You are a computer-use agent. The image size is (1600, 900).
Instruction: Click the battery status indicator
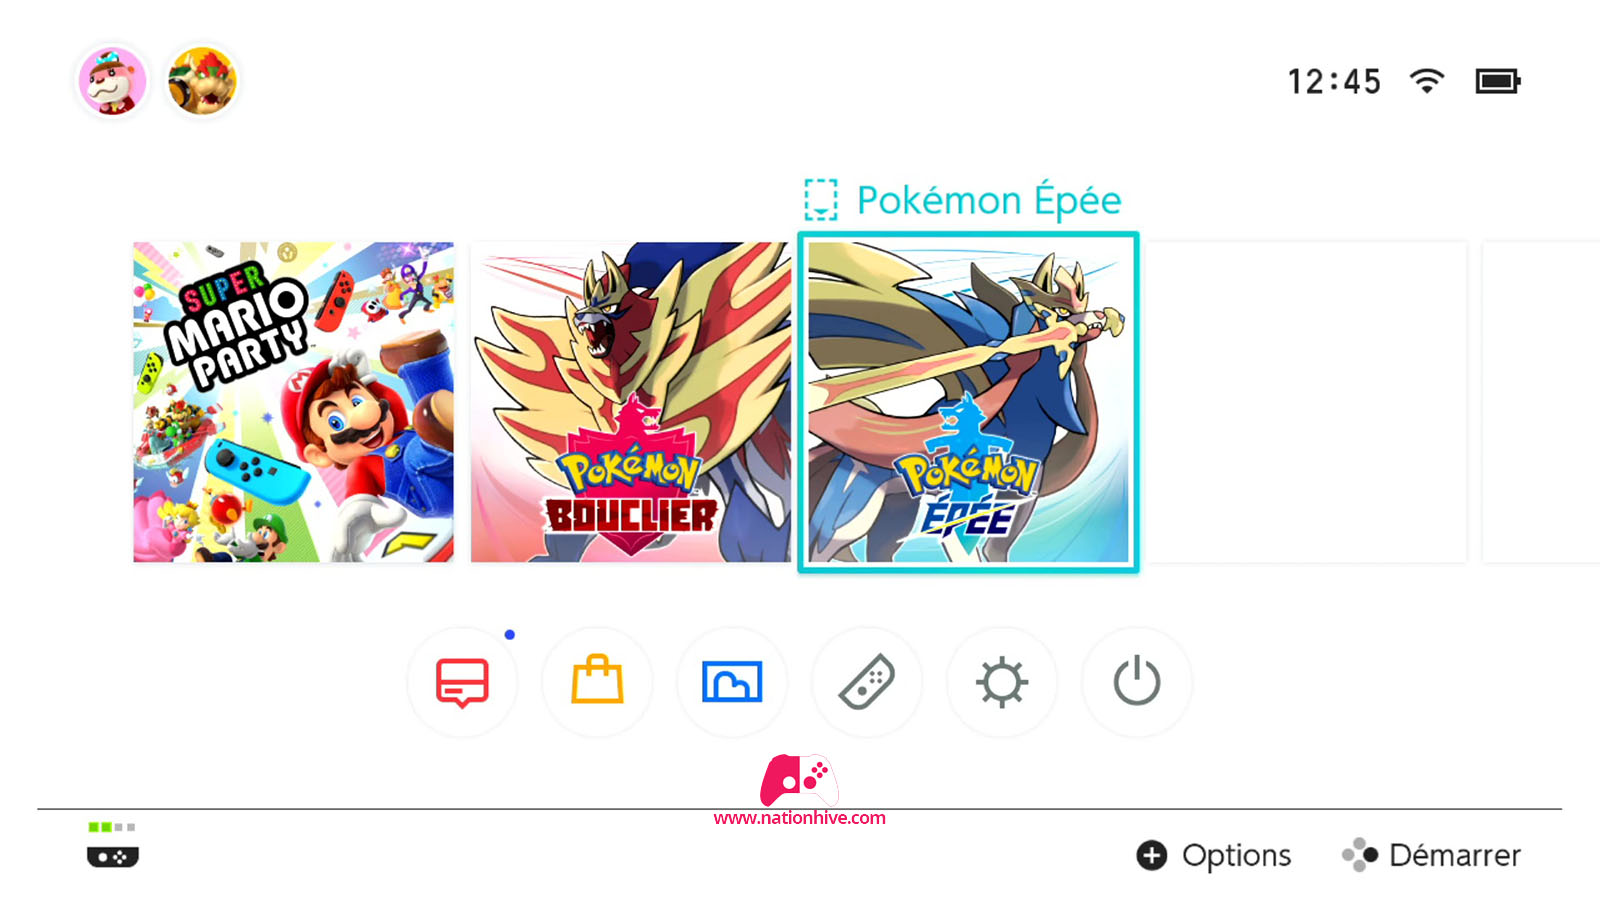point(1498,81)
